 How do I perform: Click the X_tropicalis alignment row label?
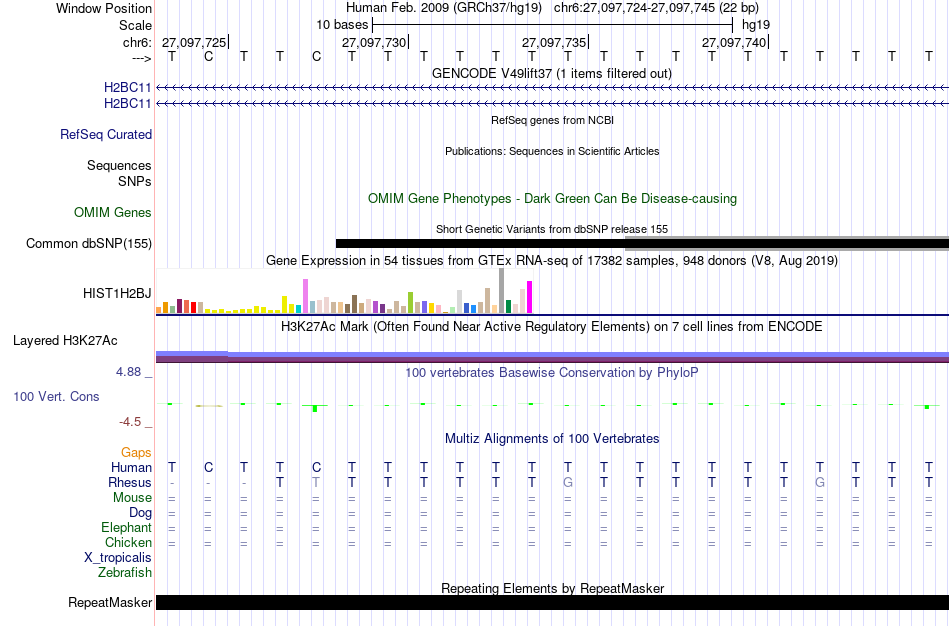click(118, 558)
